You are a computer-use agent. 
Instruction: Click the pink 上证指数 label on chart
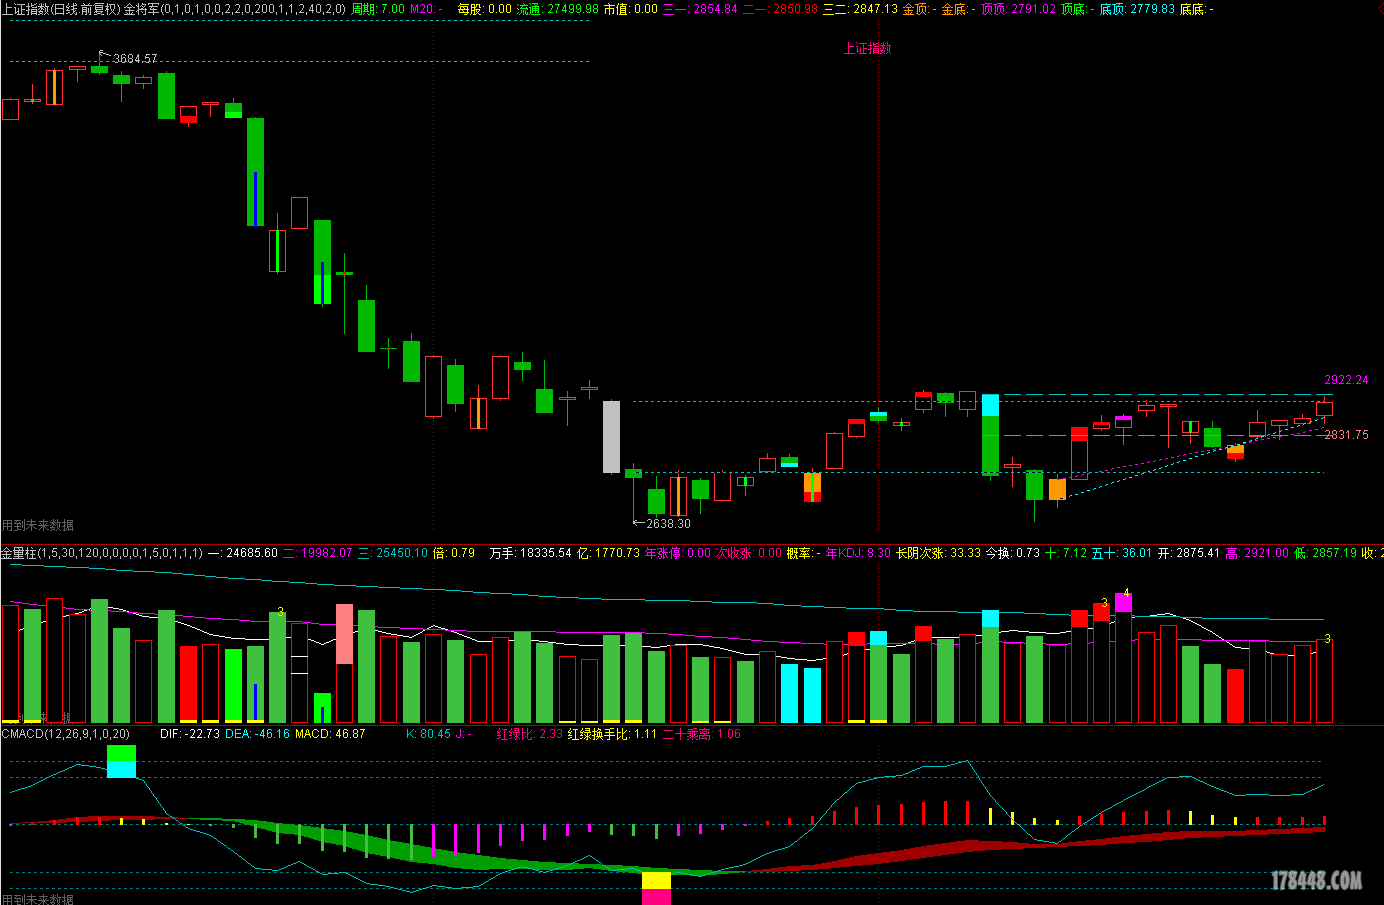[x=867, y=48]
